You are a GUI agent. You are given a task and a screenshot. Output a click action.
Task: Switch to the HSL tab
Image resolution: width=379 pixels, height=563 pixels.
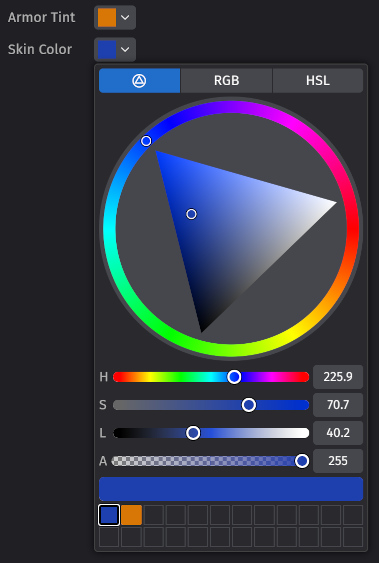[318, 81]
